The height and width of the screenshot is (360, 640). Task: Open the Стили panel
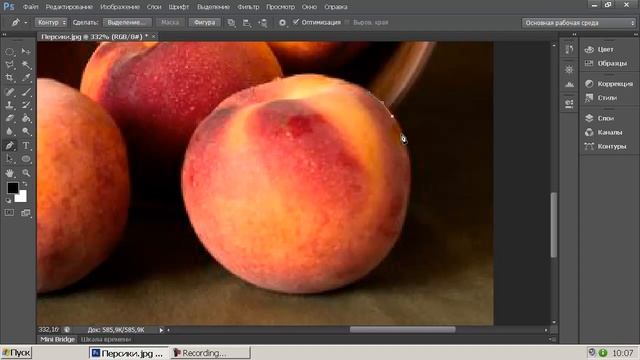600,98
